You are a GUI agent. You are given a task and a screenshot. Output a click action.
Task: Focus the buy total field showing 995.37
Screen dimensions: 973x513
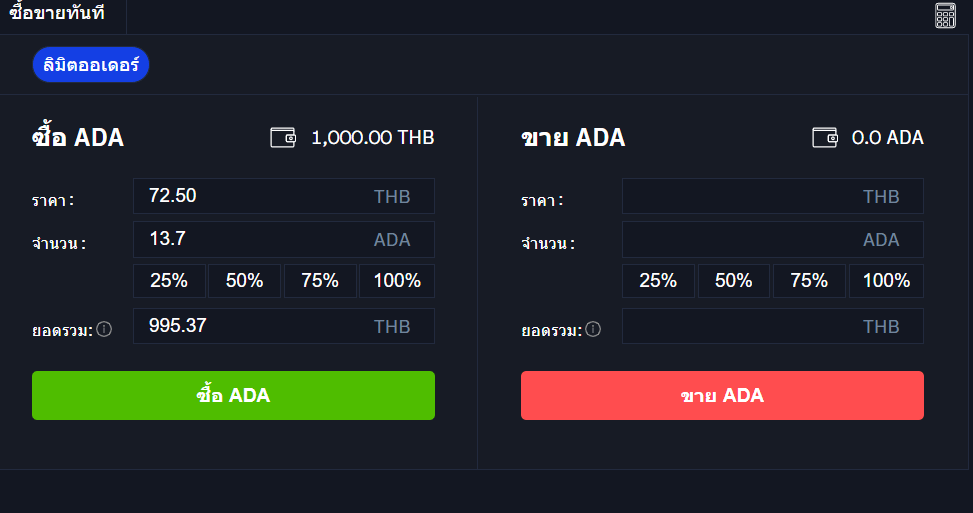tap(284, 326)
